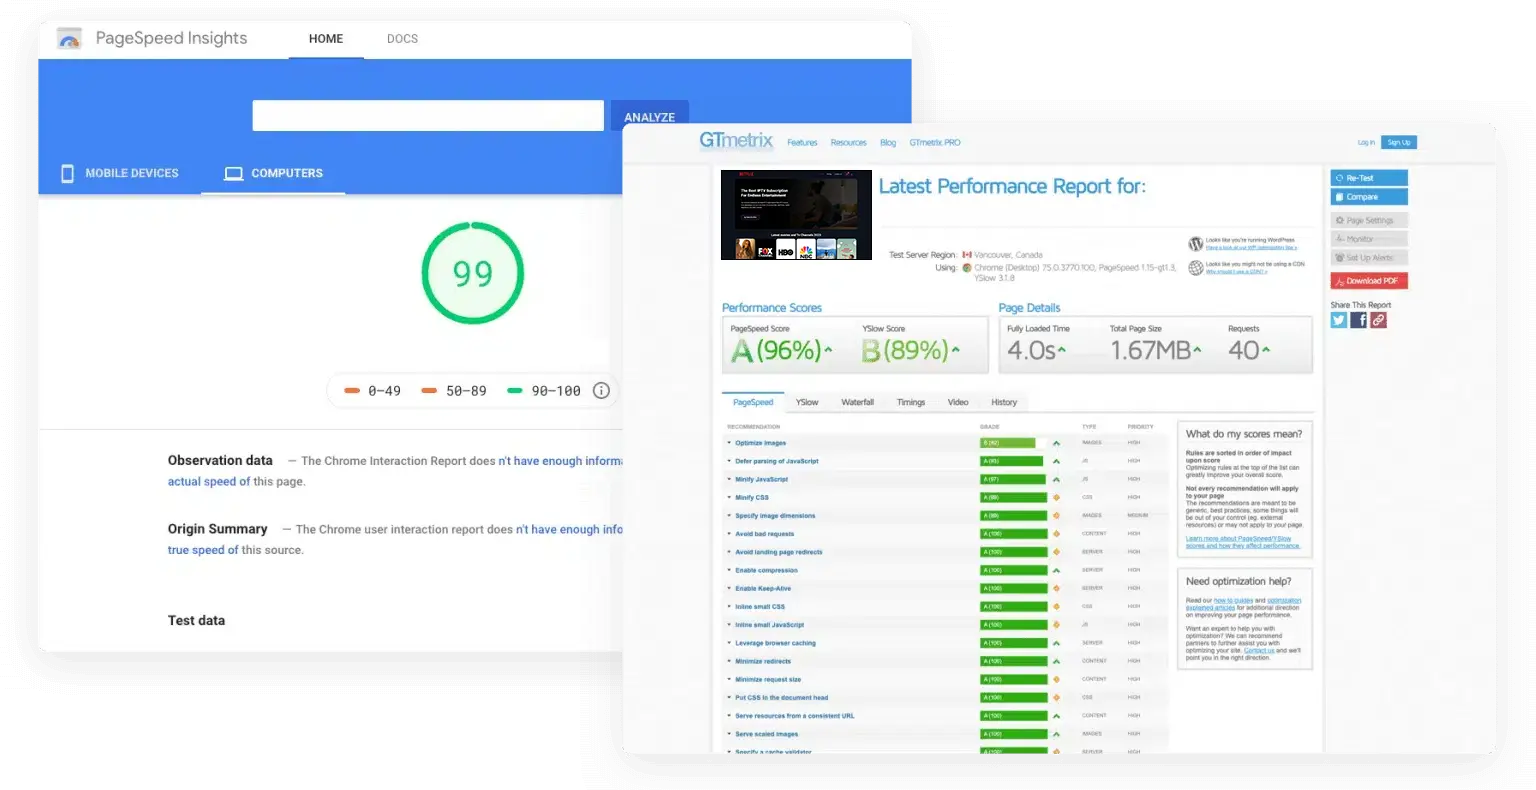Click up-arrow icon on Enable compression row

[x=1056, y=570]
